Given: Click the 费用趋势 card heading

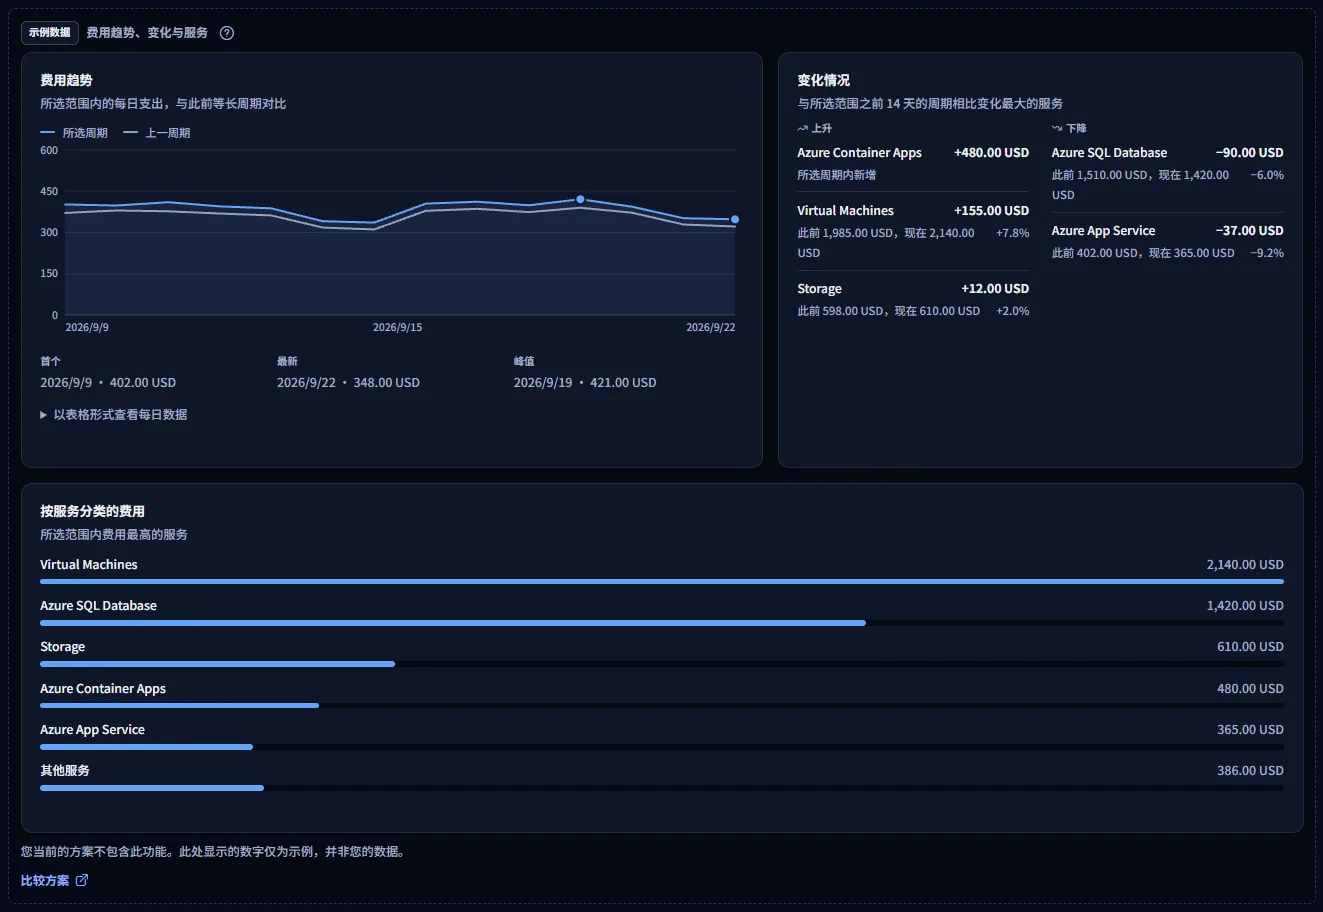Looking at the screenshot, I should pos(66,80).
